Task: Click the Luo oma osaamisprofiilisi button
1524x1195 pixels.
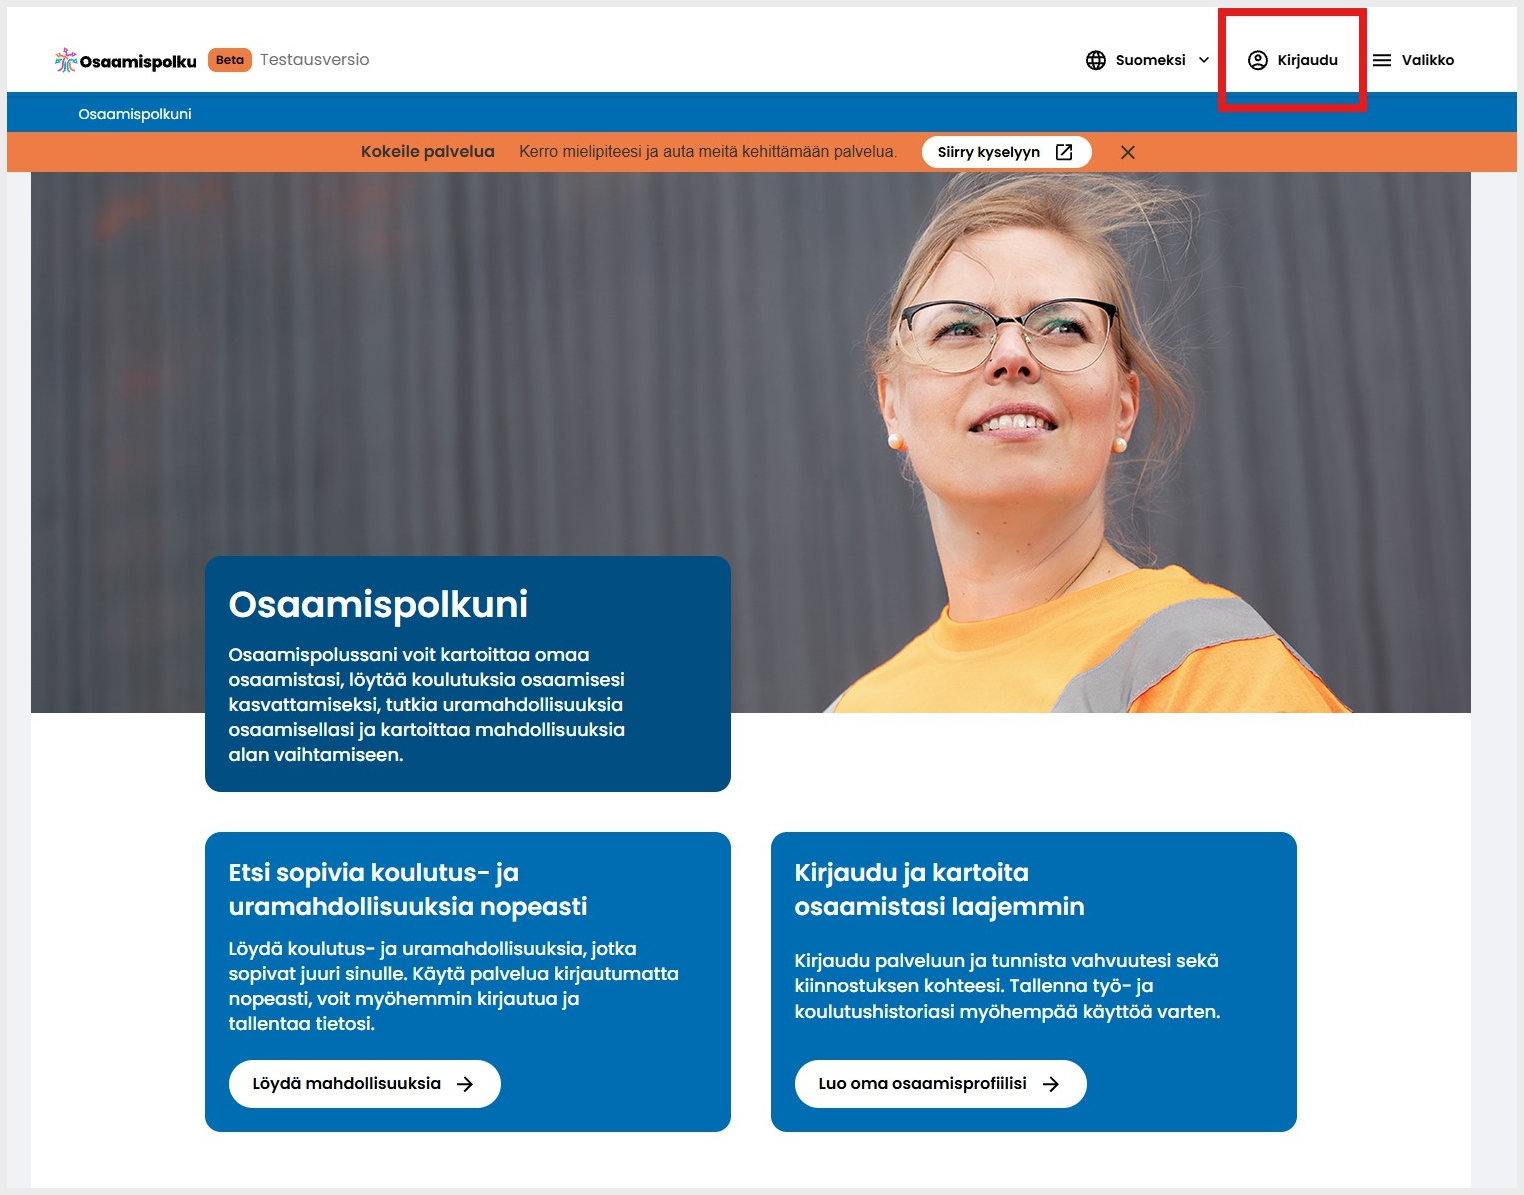Action: pos(941,1084)
